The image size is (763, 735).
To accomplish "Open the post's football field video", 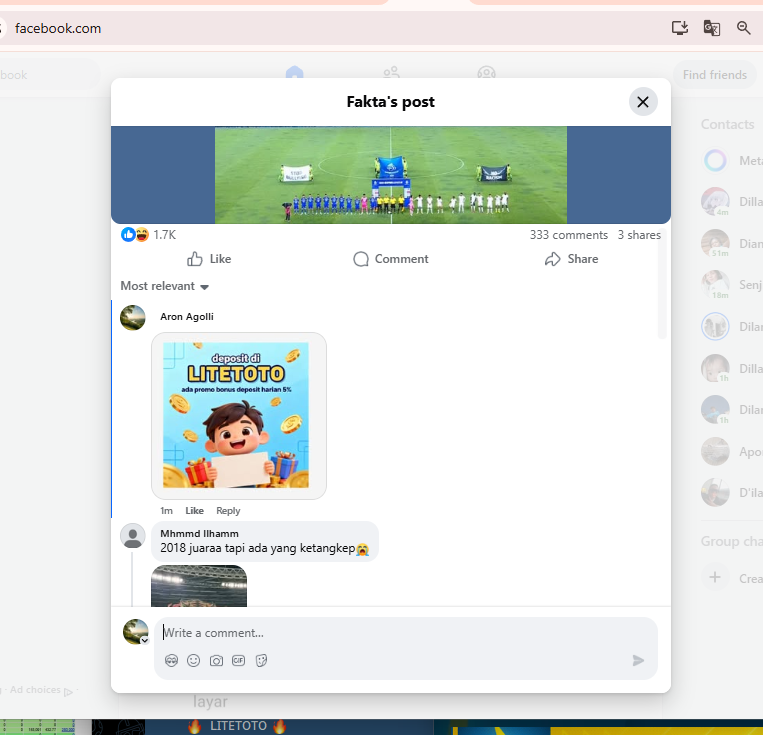I will [x=391, y=175].
